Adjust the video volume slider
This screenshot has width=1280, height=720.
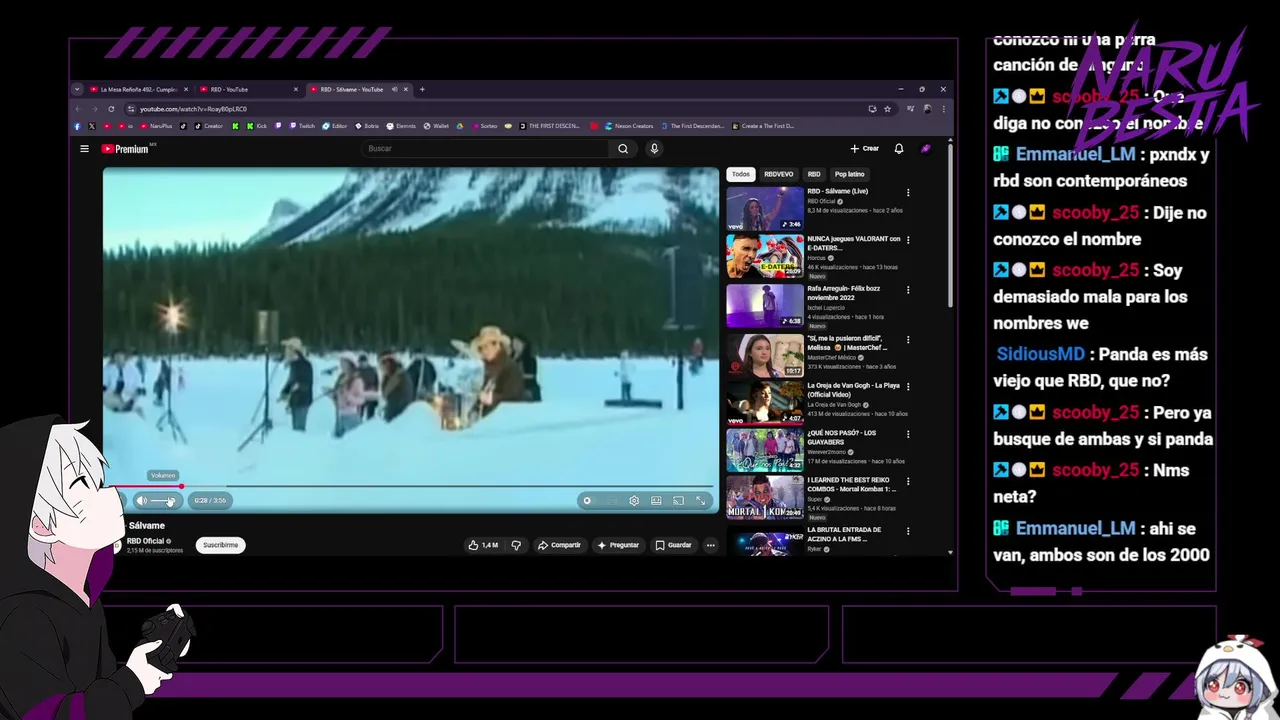[x=164, y=500]
